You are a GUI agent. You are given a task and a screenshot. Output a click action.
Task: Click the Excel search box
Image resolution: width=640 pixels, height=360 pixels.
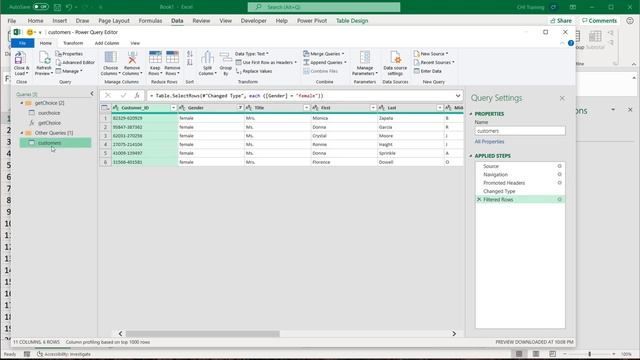pyautogui.click(x=324, y=7)
